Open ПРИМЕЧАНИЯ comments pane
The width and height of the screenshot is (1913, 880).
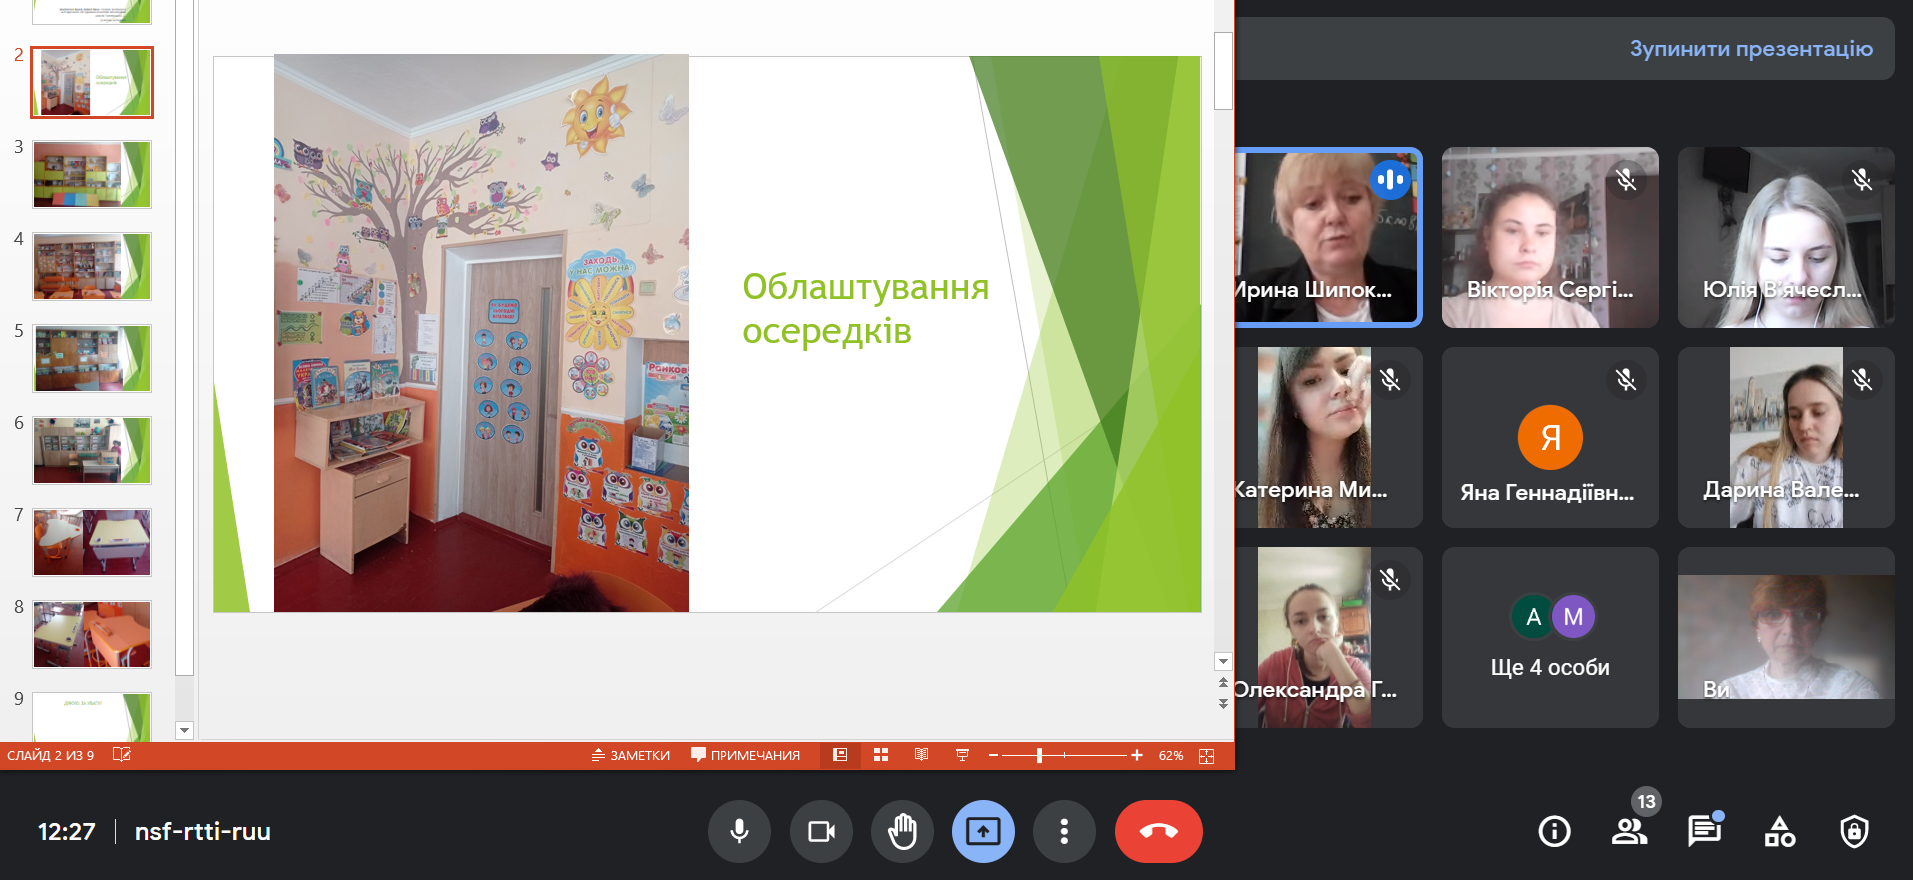point(746,755)
